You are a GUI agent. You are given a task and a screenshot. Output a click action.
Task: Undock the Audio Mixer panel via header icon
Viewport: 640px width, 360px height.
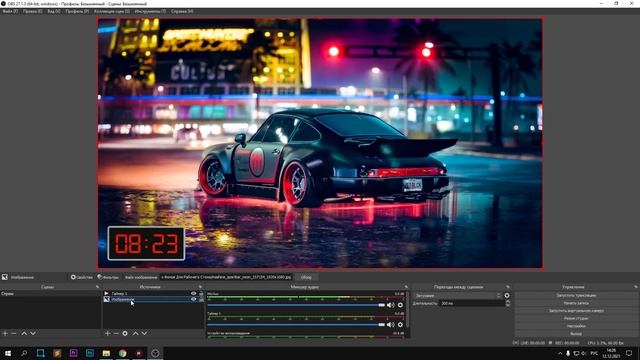406,287
